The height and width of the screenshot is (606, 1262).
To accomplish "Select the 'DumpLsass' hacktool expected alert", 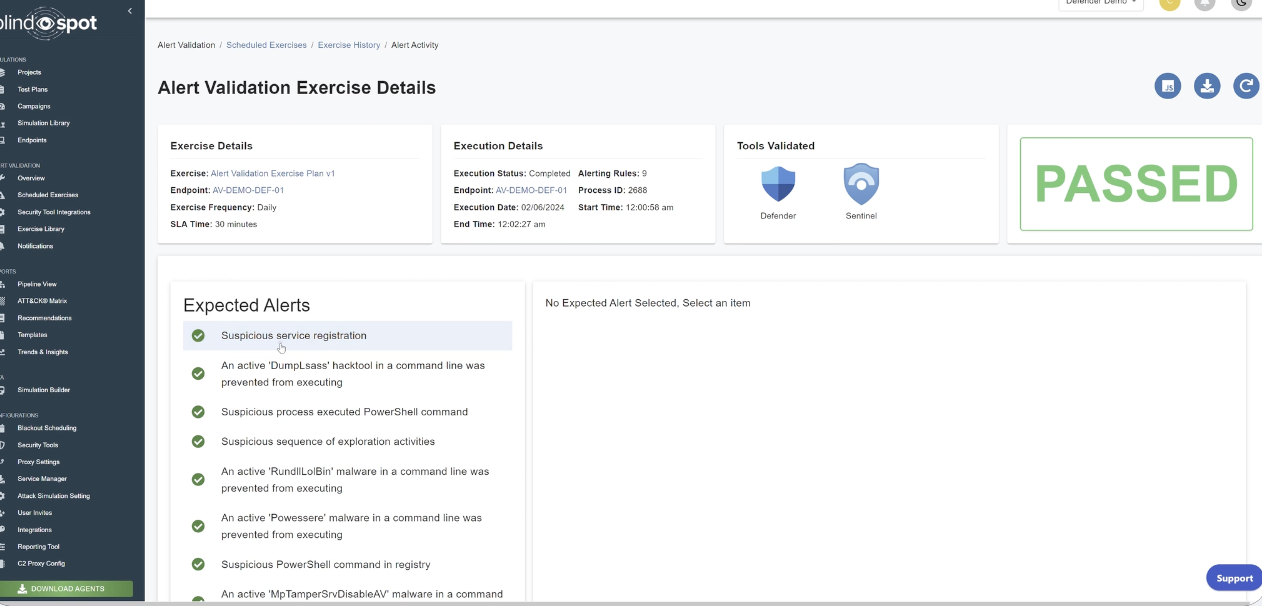I will click(x=352, y=374).
